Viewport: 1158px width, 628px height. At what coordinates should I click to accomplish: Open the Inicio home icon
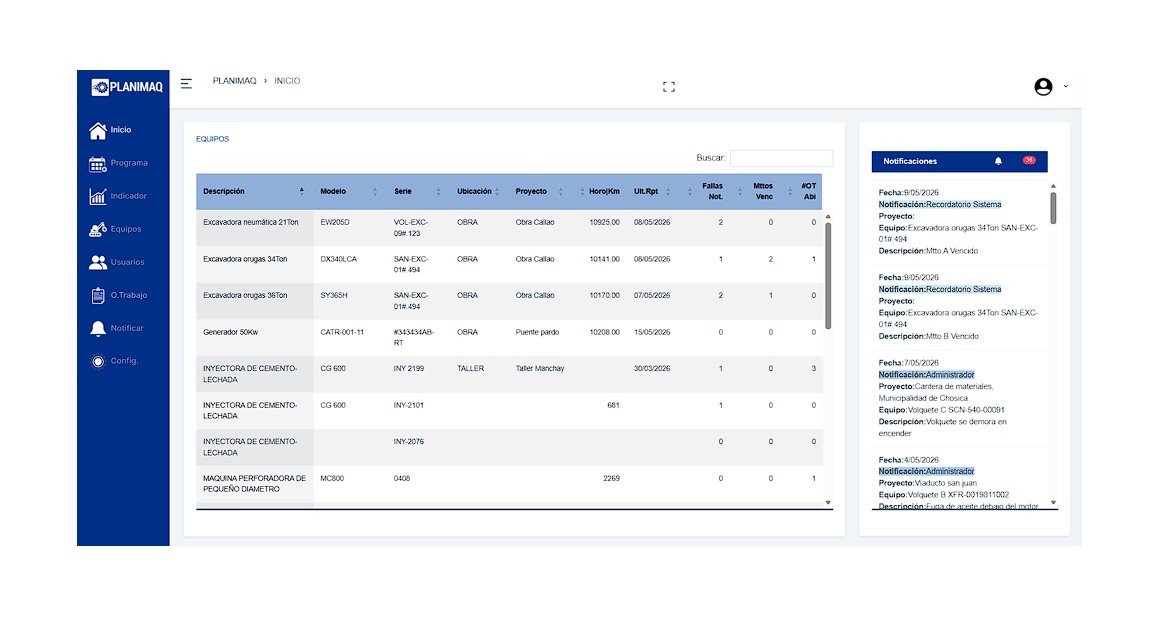click(97, 130)
